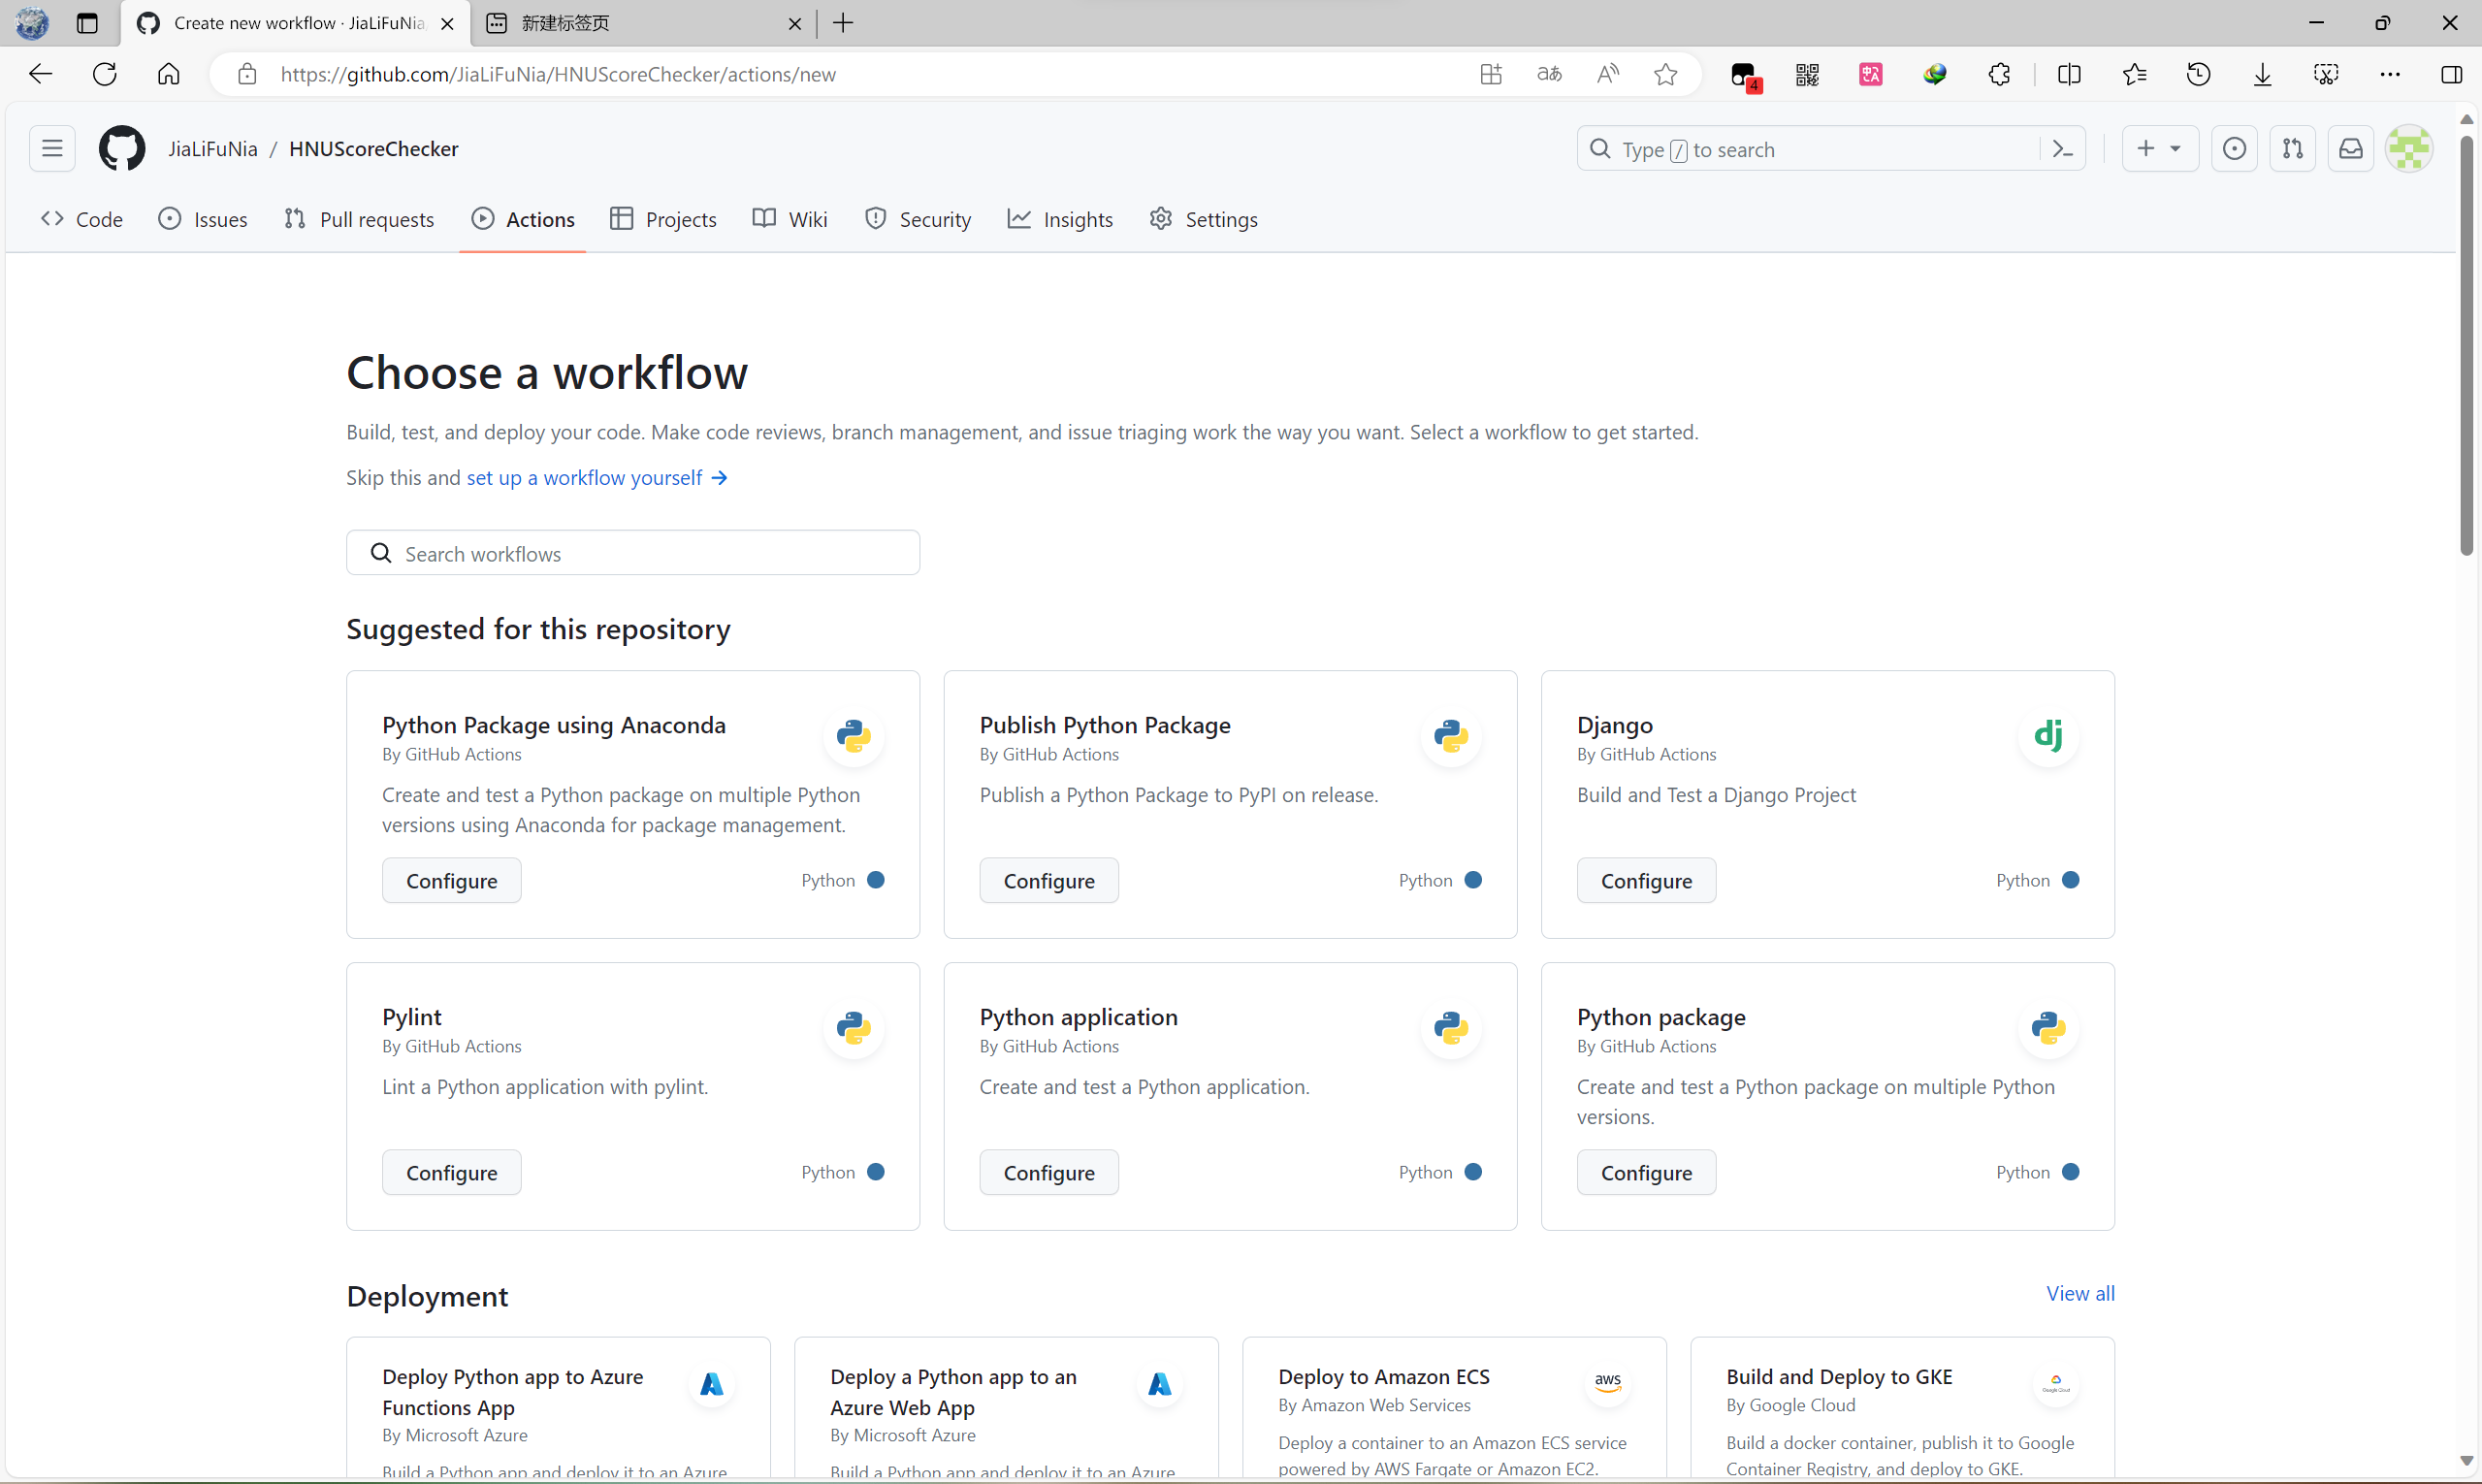Open the translate page icon in address bar

(x=1549, y=74)
